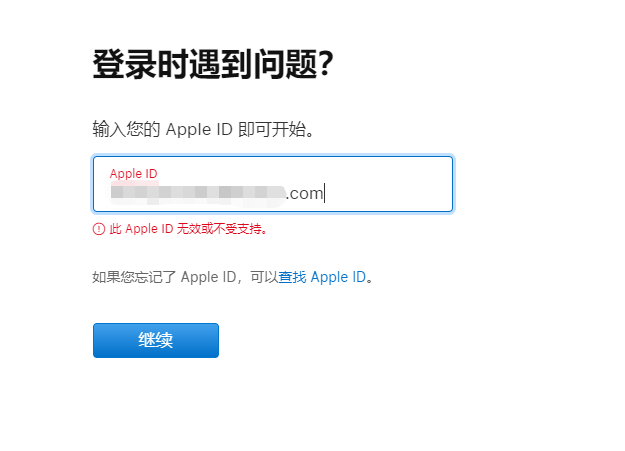This screenshot has width=625, height=451.
Task: Click the 如果您忘记了 helper text
Action: [134, 277]
